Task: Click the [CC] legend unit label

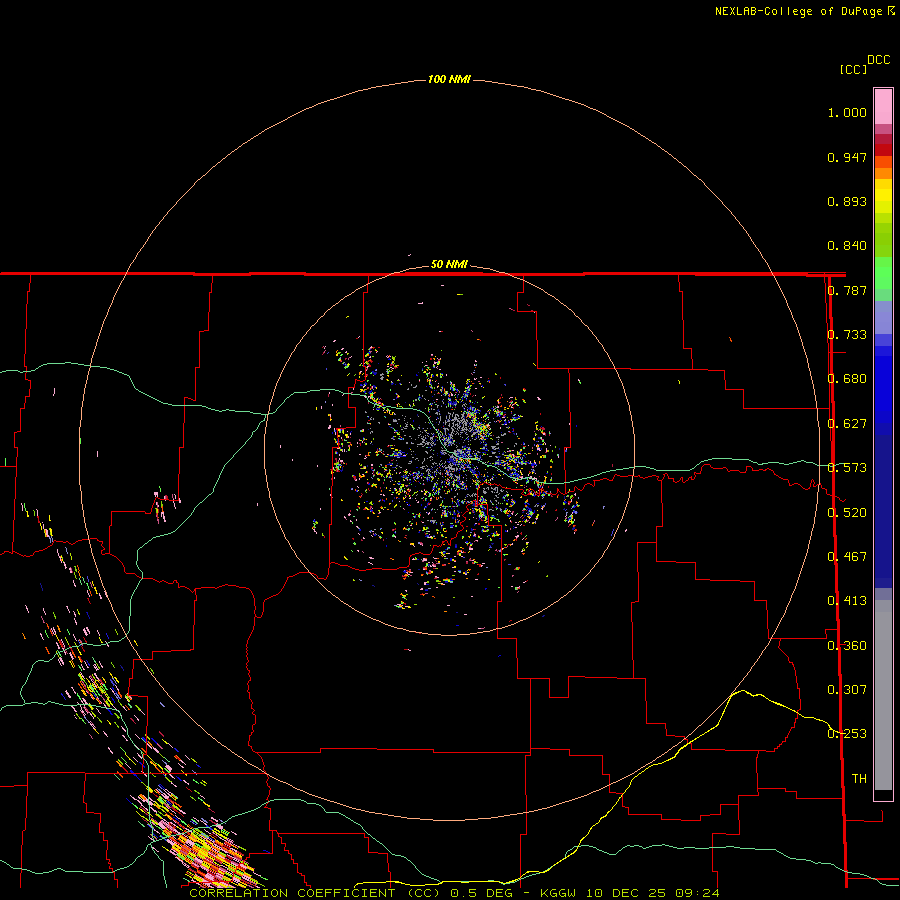Action: (853, 69)
